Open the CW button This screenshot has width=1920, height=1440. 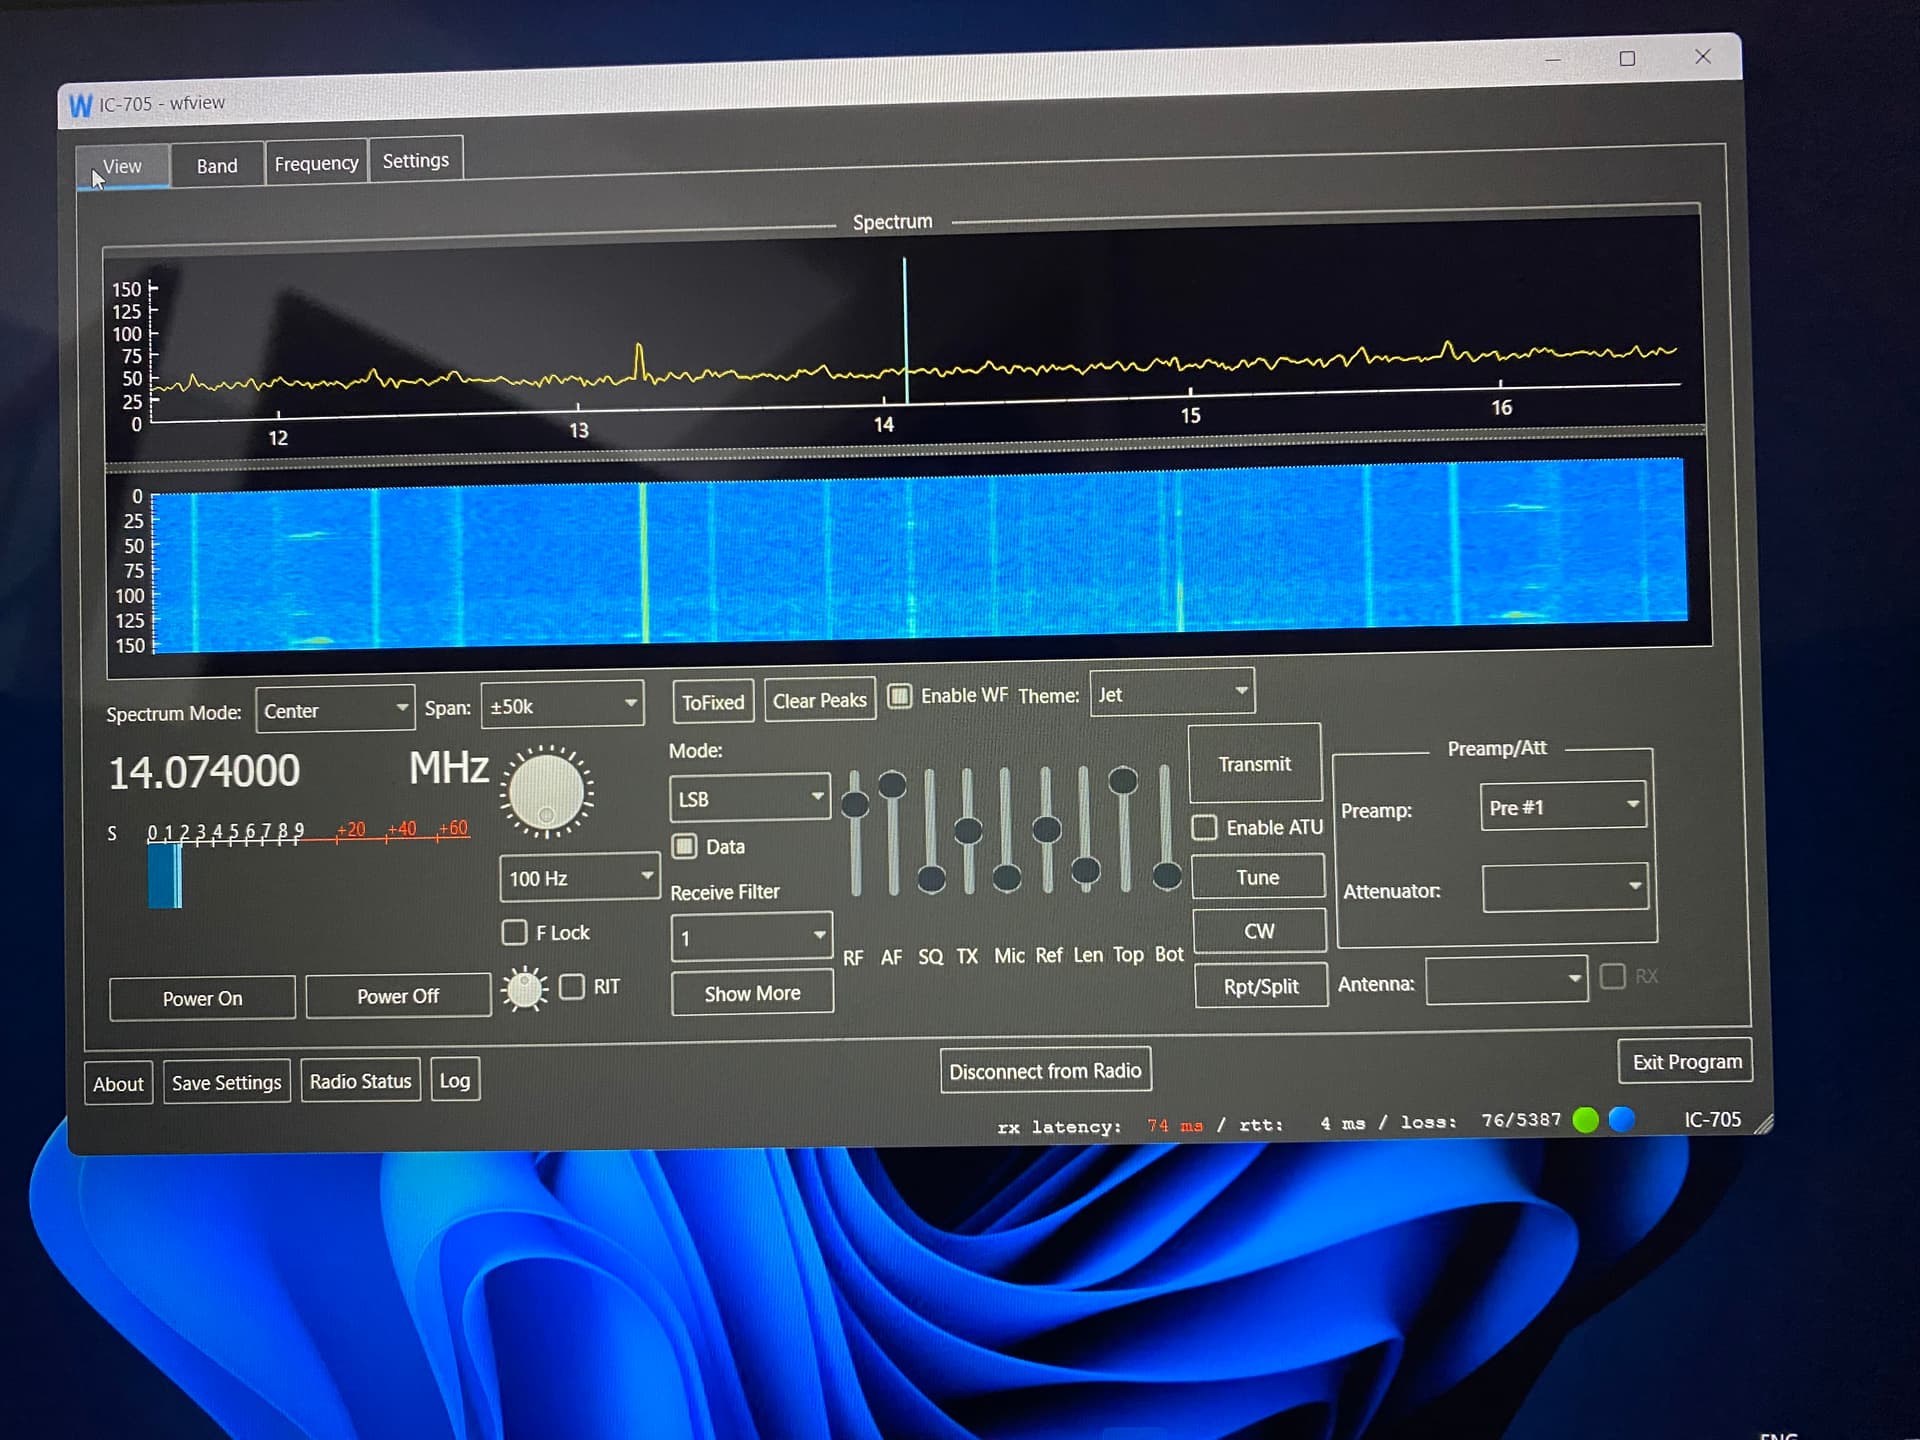pyautogui.click(x=1260, y=931)
